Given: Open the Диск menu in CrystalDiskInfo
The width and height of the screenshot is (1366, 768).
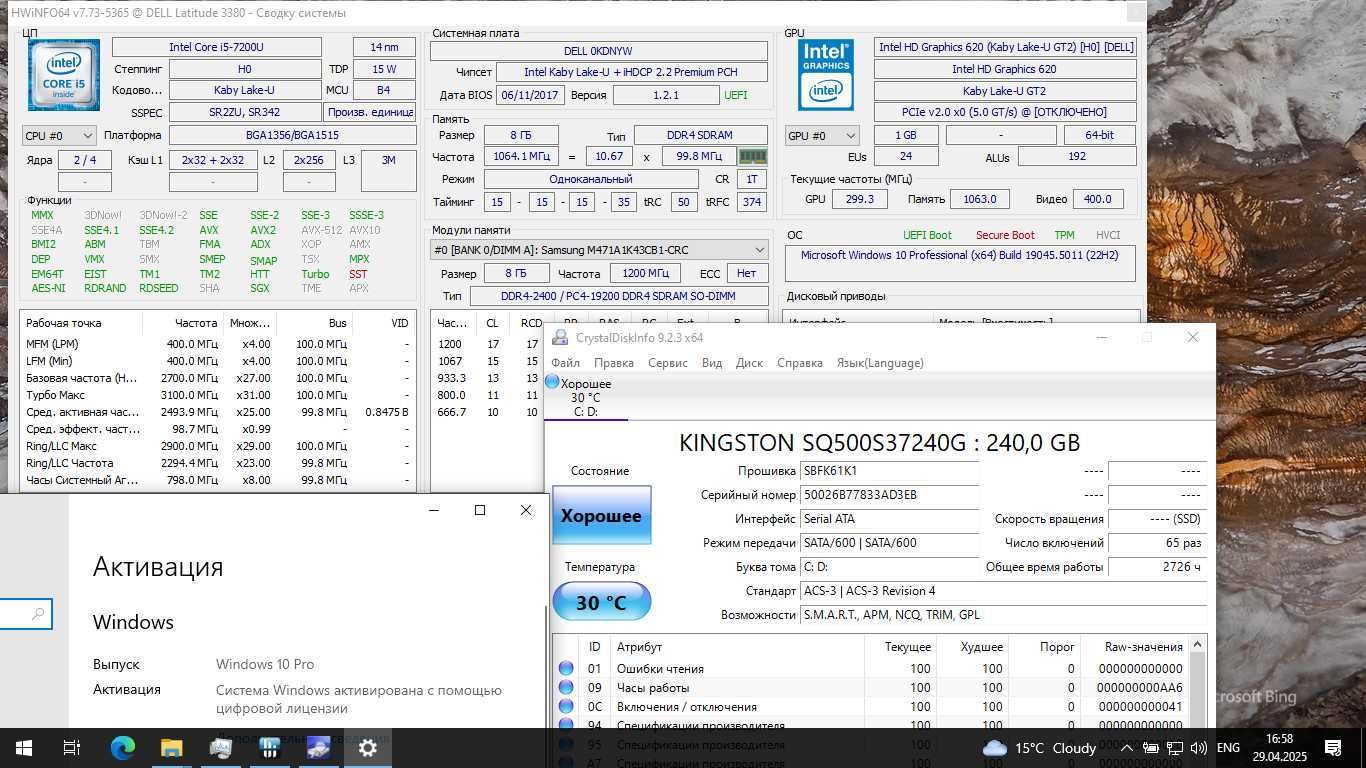Looking at the screenshot, I should pyautogui.click(x=749, y=363).
